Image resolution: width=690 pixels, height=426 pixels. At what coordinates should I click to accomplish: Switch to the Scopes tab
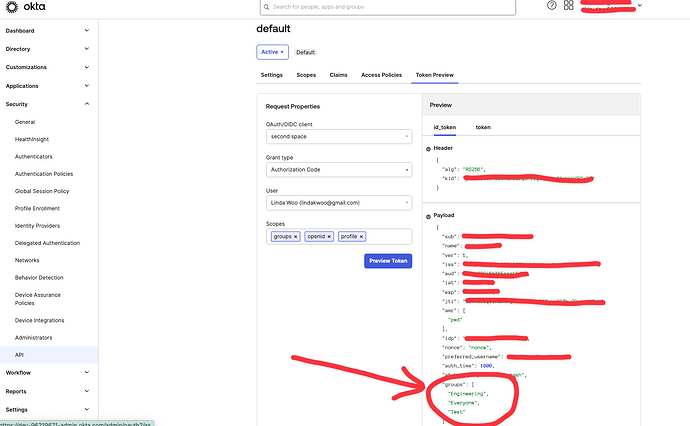click(306, 75)
